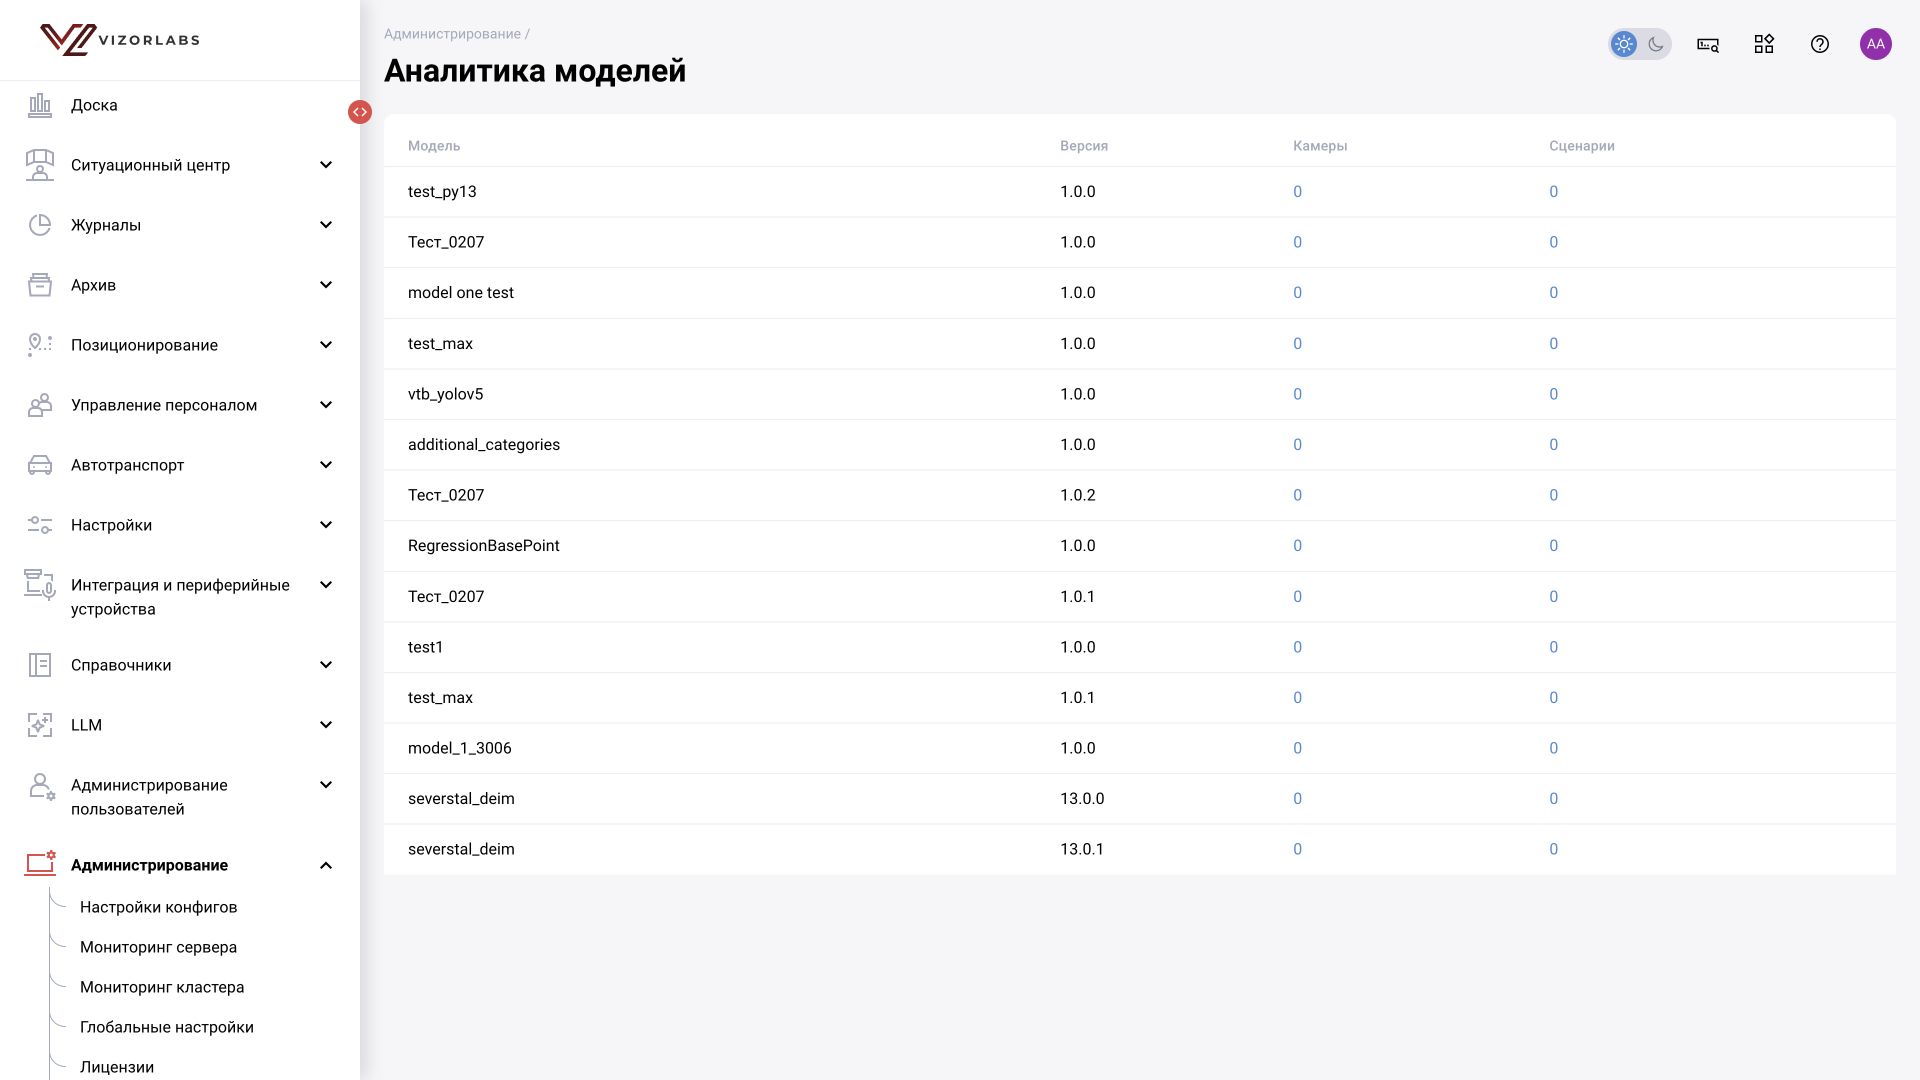1920x1080 pixels.
Task: Click the LLM sparkle icon
Action: pos(40,725)
